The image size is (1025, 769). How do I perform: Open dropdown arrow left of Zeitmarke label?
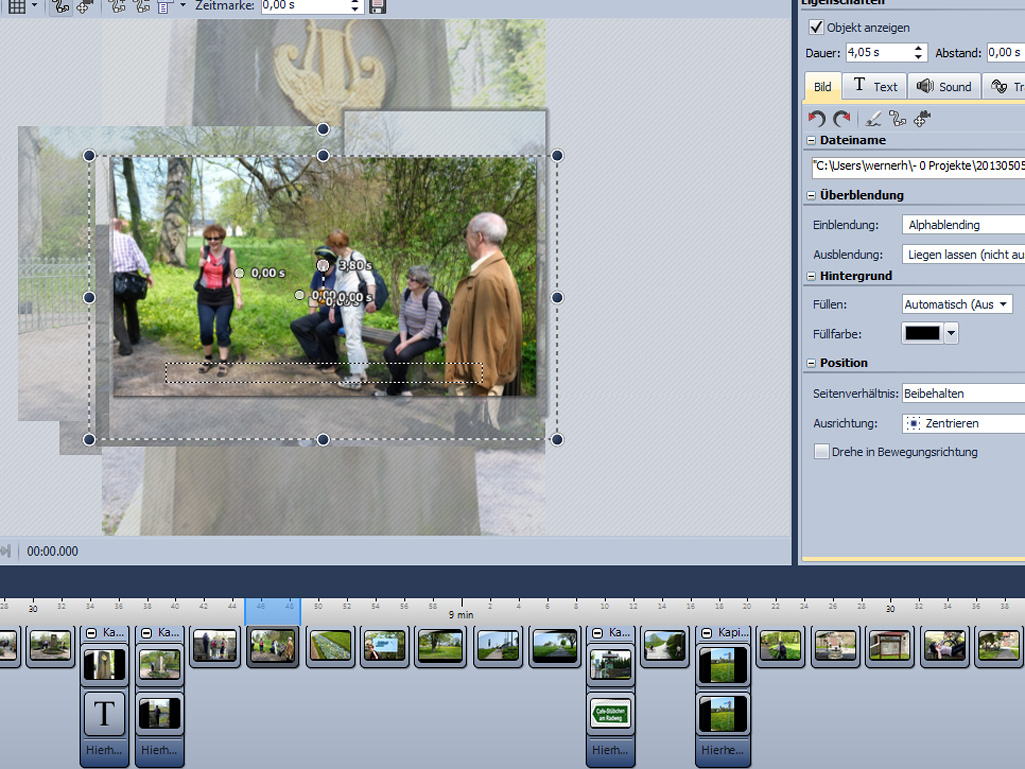[182, 5]
